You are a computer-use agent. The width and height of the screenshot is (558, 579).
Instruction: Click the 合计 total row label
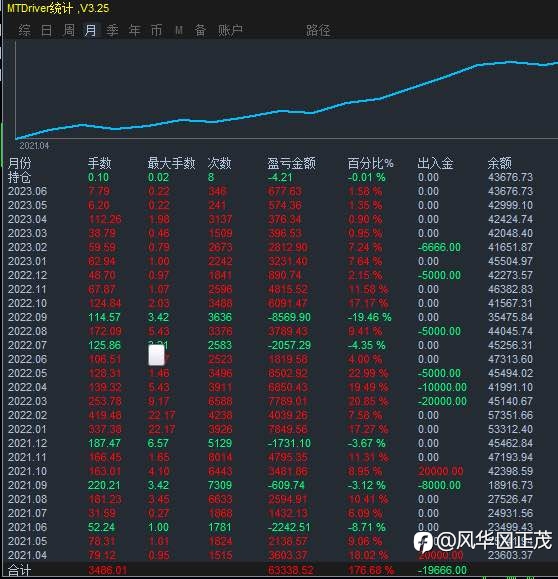[19, 571]
